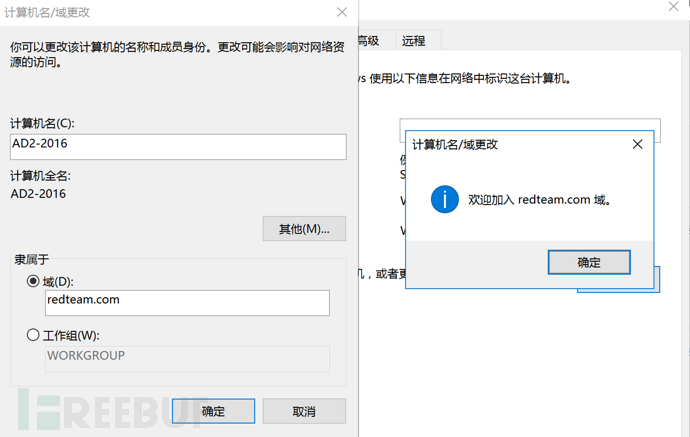The width and height of the screenshot is (690, 437).
Task: Click the 计算机名 field containing AD2-2016
Action: (178, 146)
